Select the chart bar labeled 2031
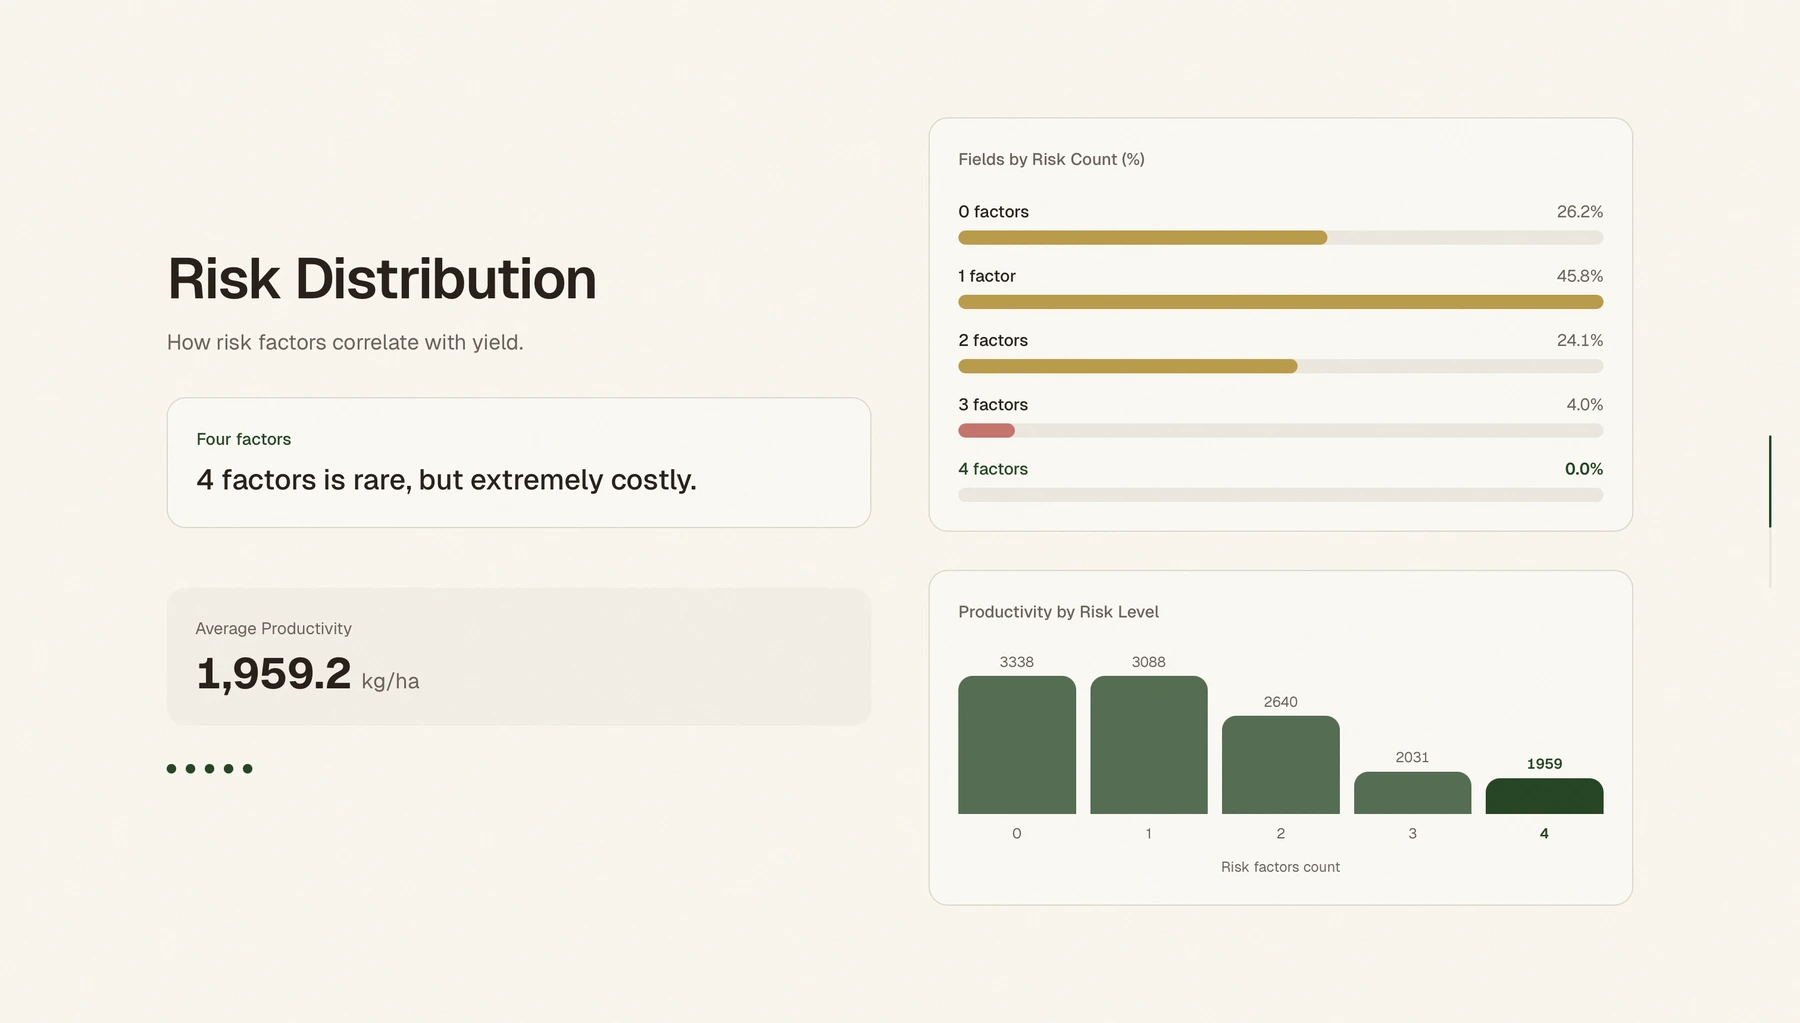The height and width of the screenshot is (1023, 1800). (1413, 793)
